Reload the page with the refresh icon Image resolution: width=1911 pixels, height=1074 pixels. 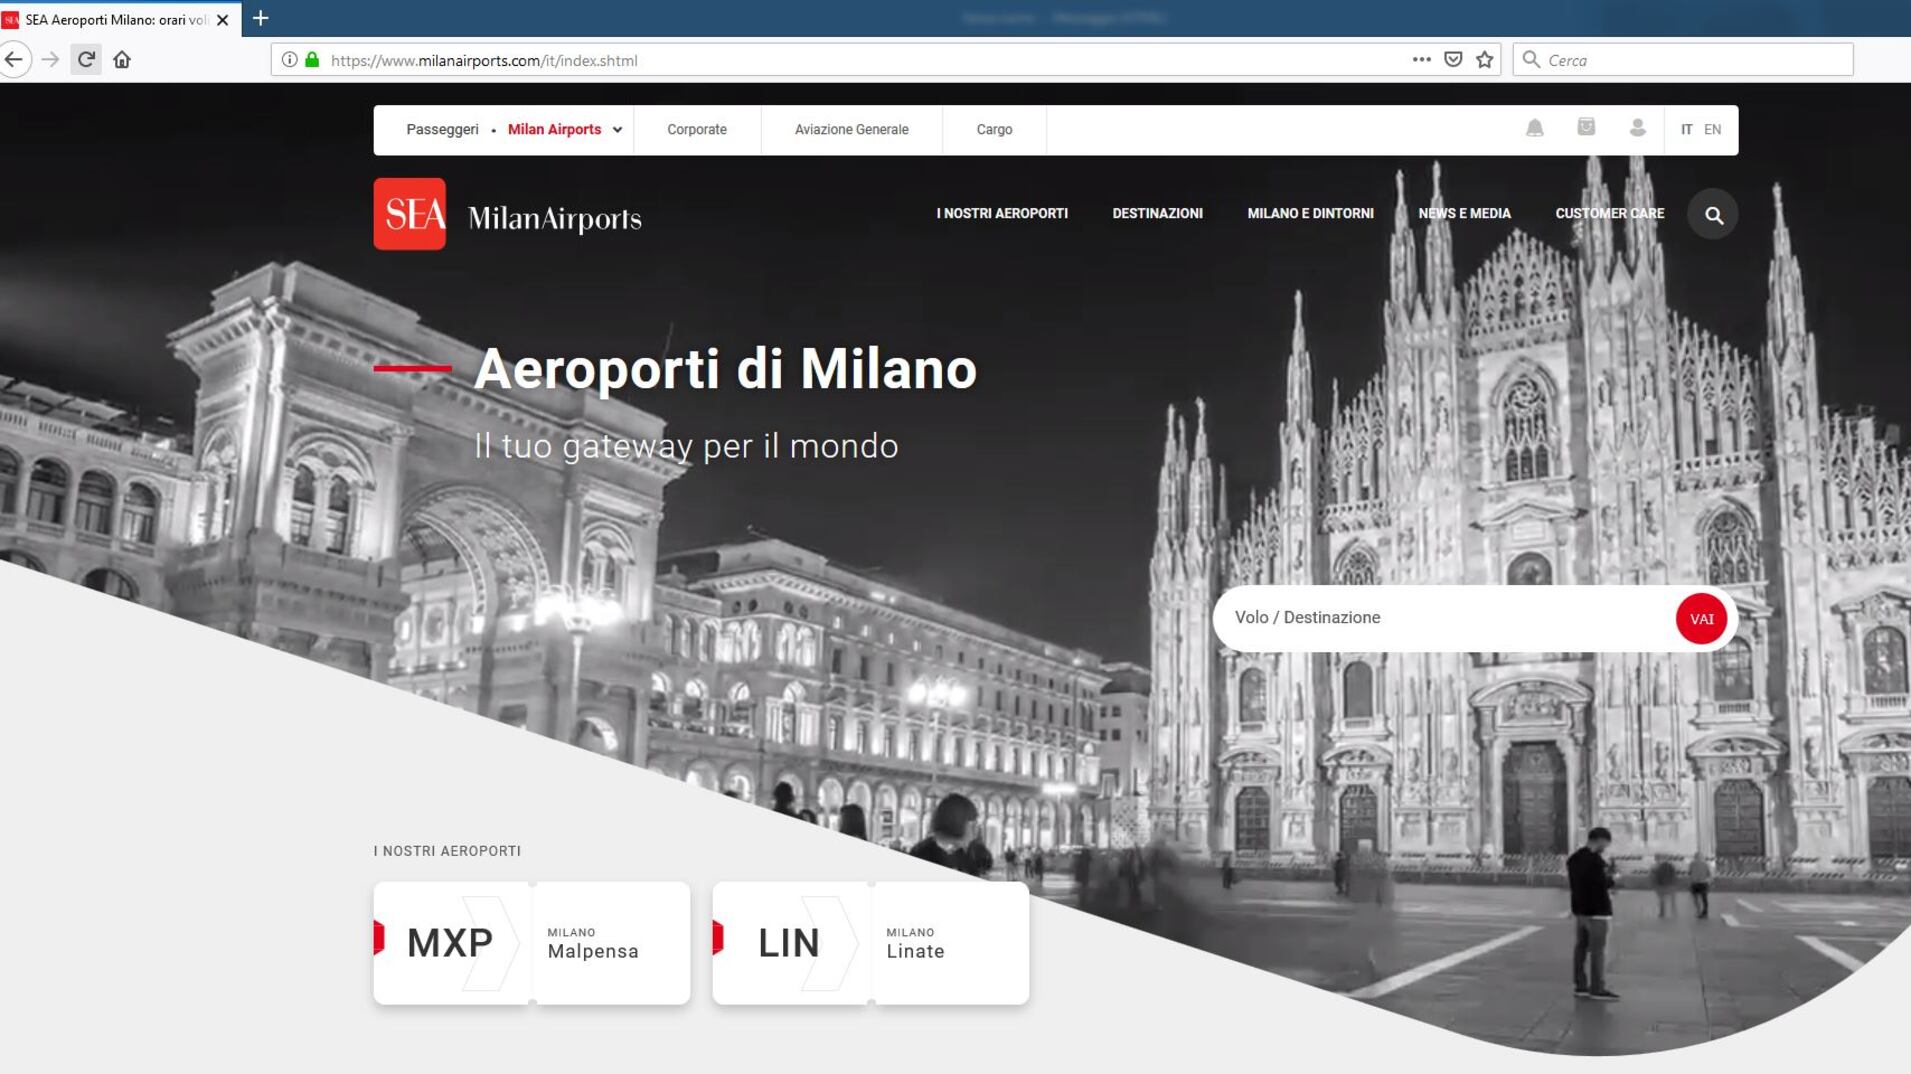(86, 60)
